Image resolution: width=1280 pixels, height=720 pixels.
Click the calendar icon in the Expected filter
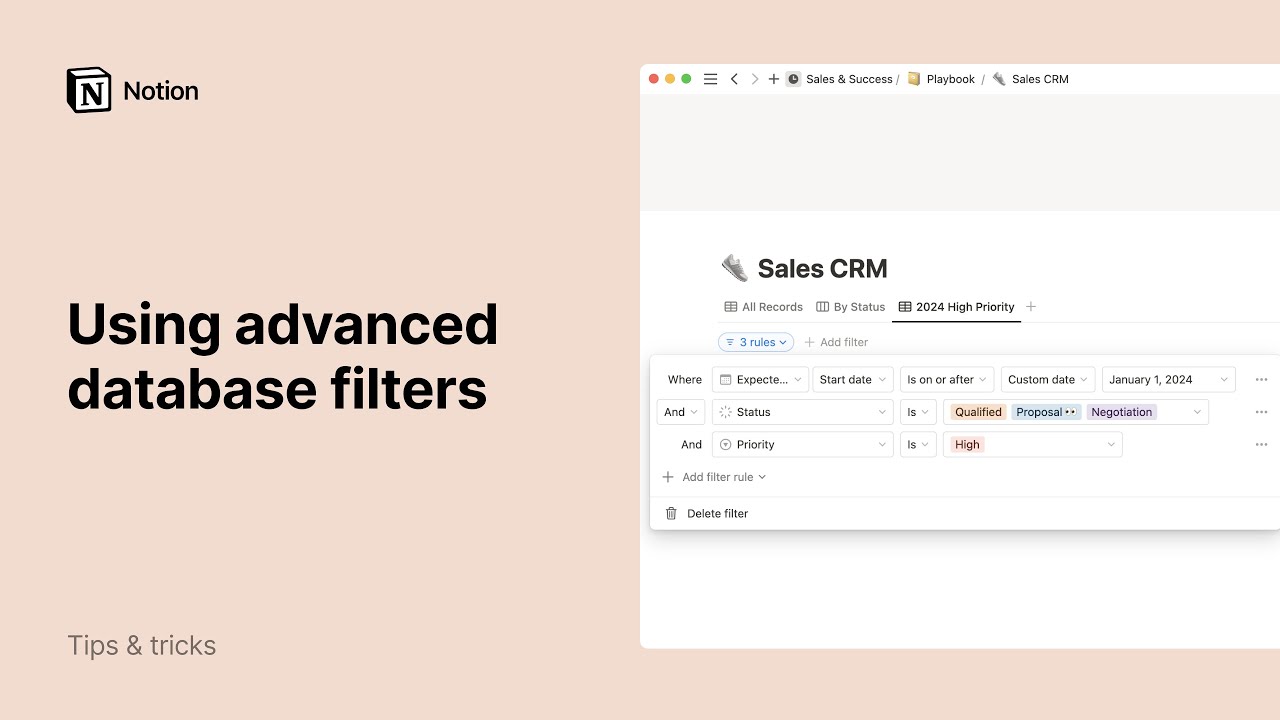point(726,379)
